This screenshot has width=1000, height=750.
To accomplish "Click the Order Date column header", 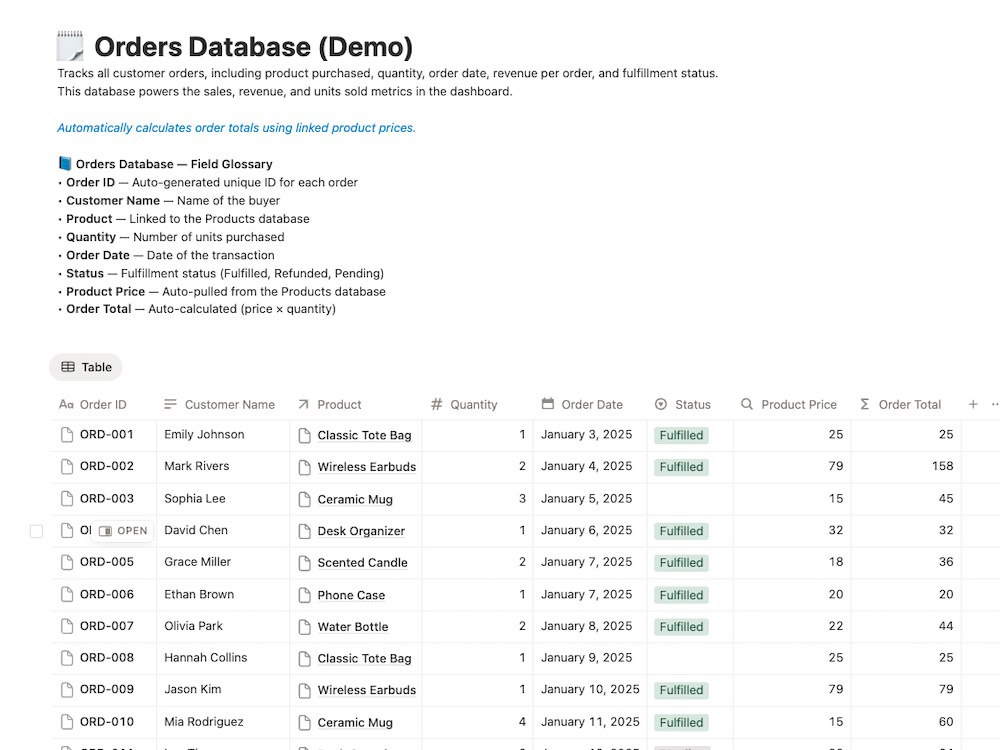I will [582, 404].
